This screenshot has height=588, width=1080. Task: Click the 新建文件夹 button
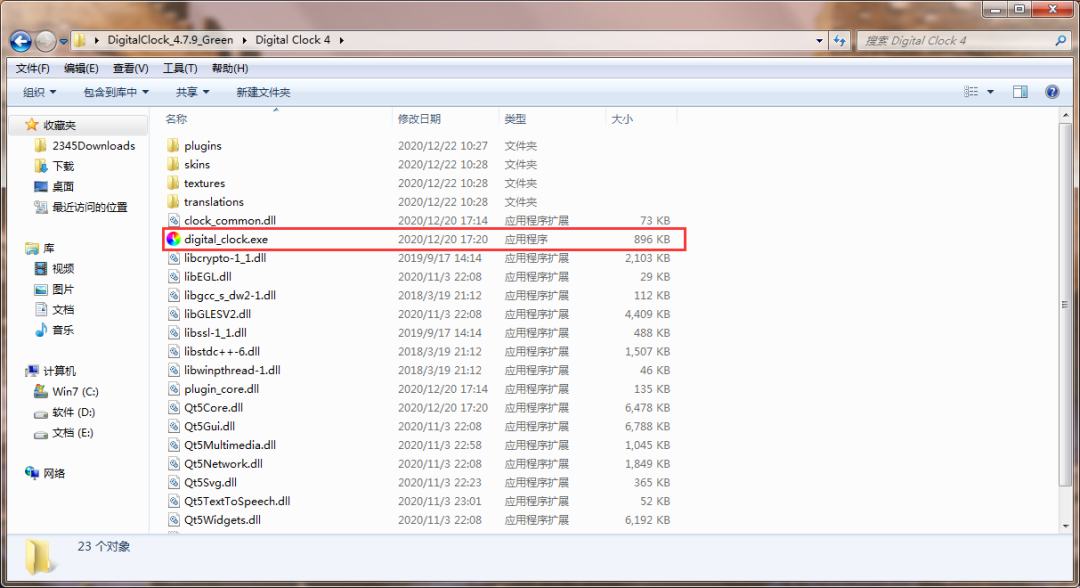263,92
